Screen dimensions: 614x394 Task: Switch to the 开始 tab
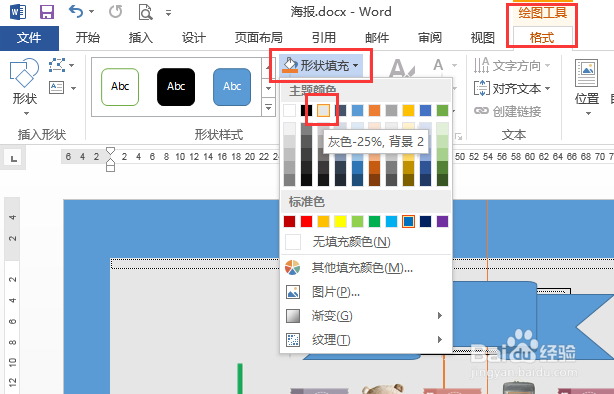pos(88,38)
